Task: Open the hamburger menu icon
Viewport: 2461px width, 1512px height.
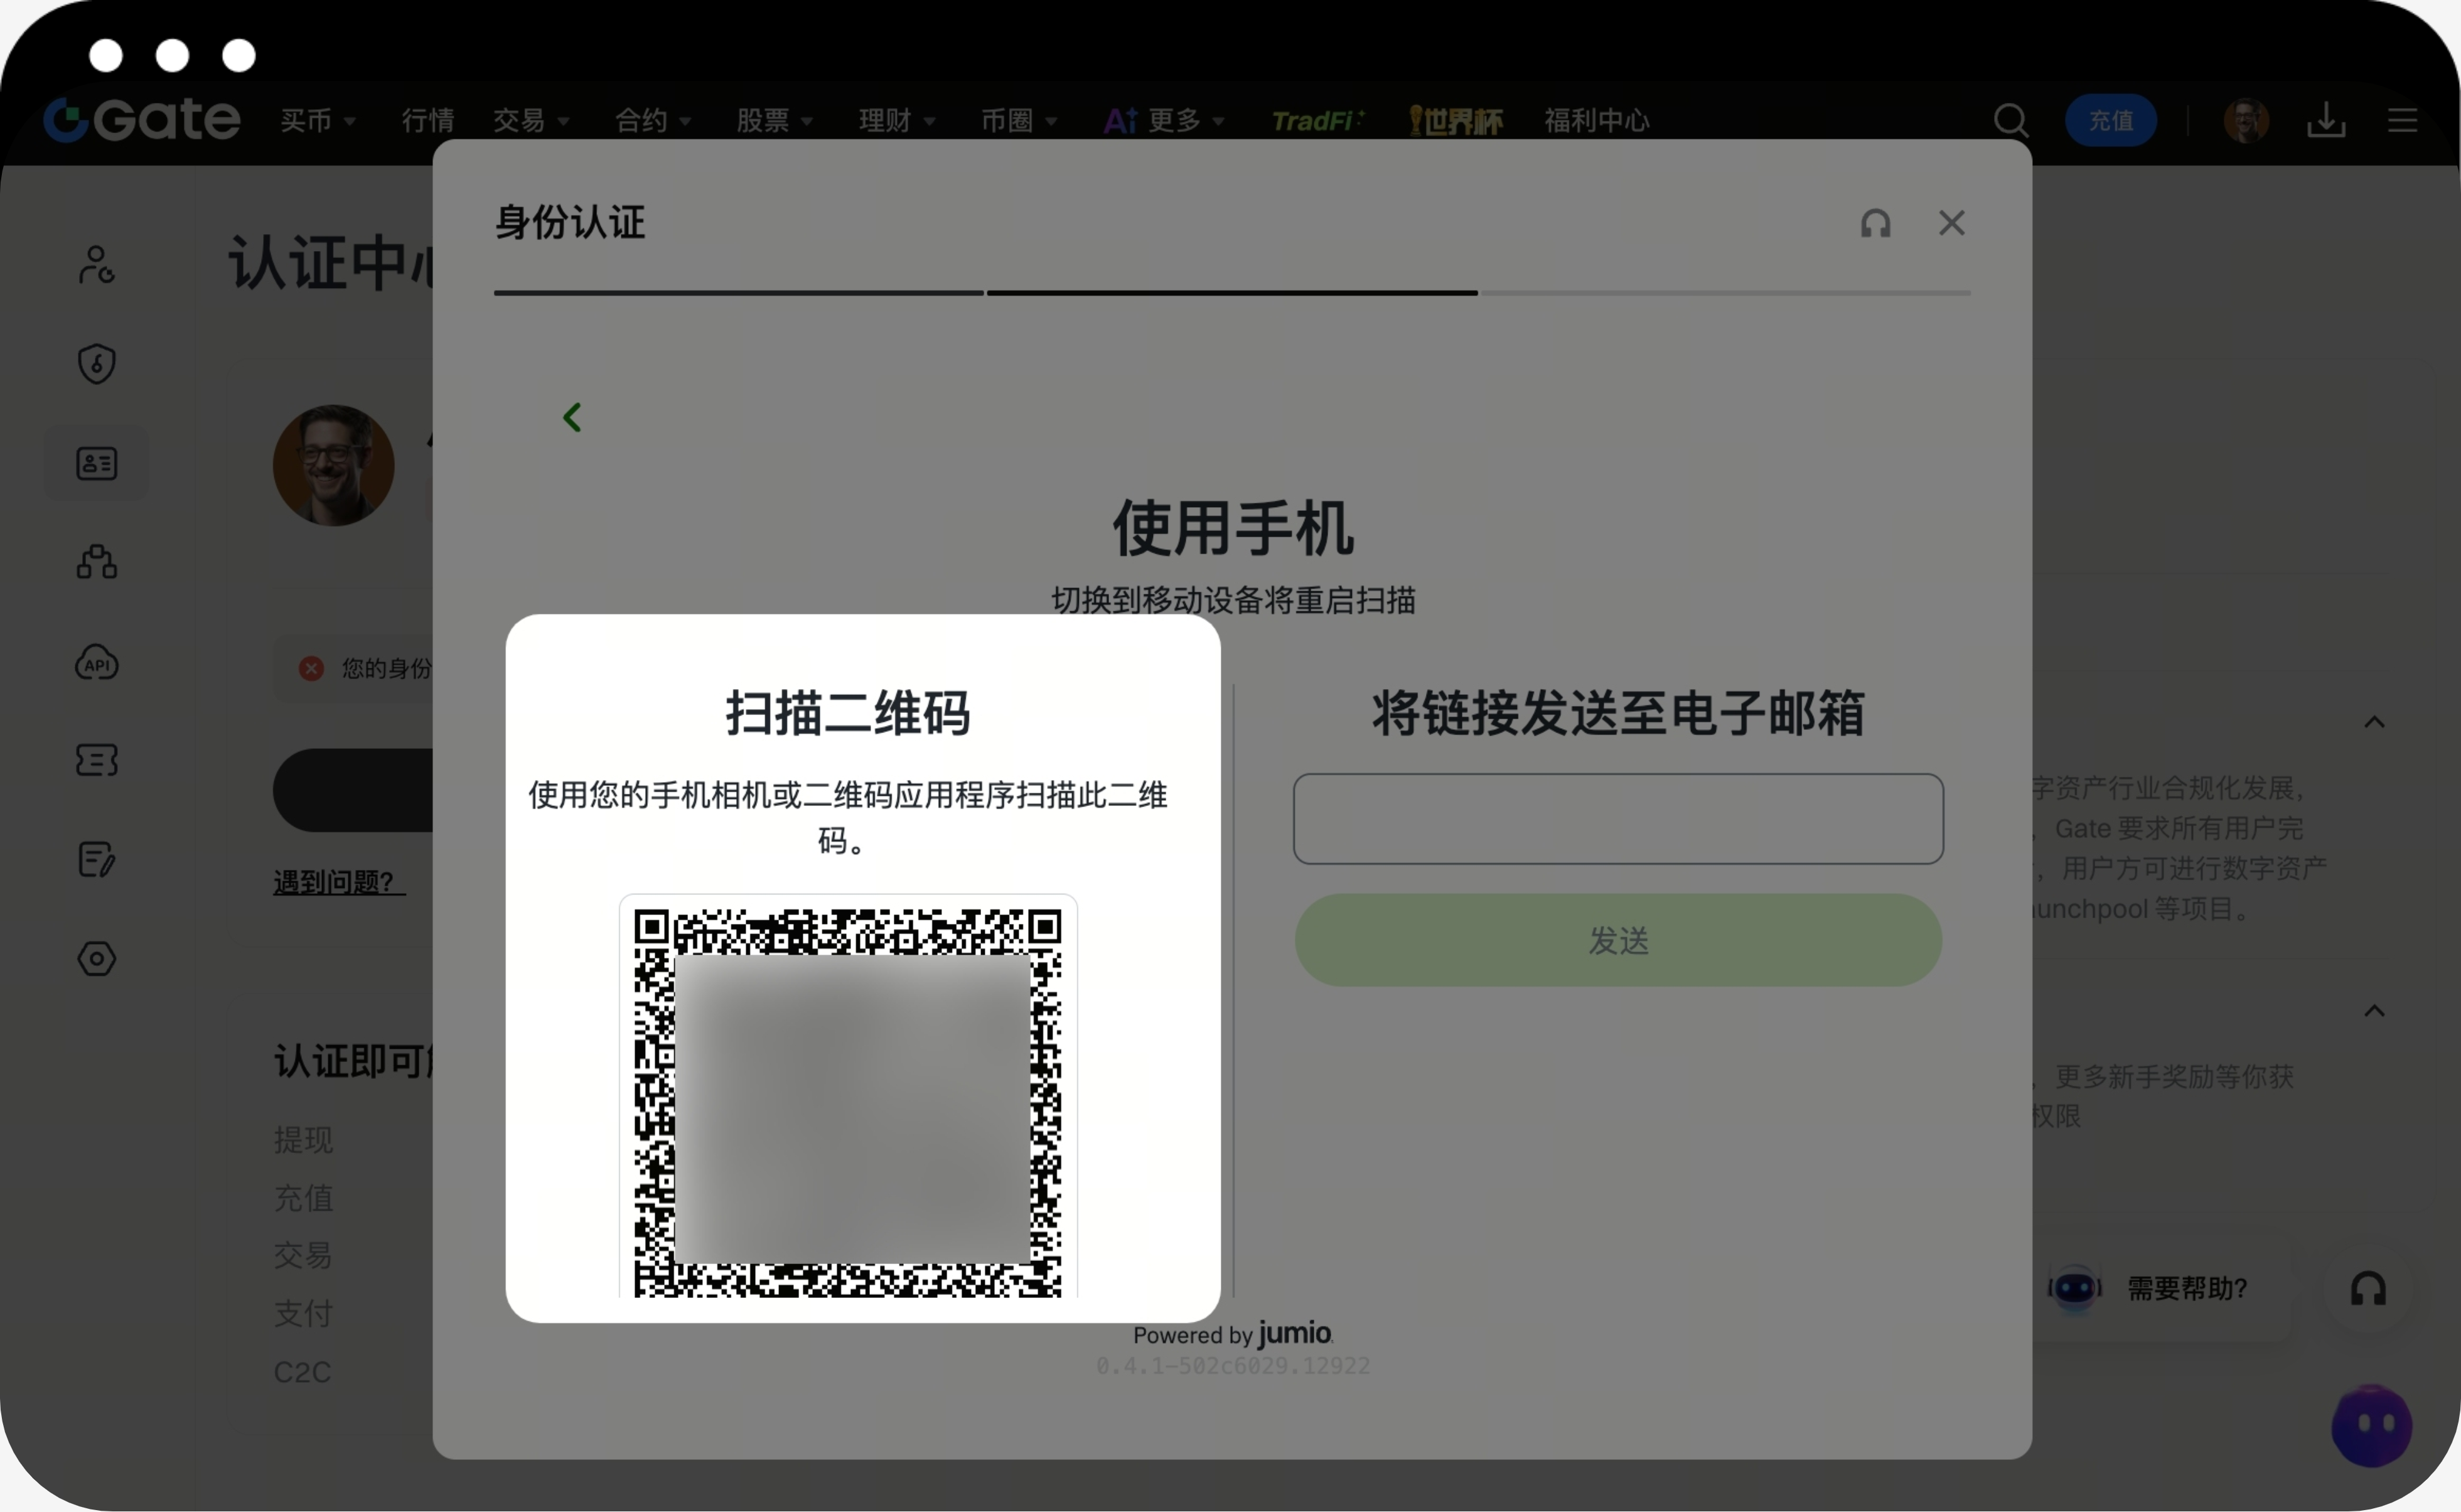Action: [x=2402, y=121]
